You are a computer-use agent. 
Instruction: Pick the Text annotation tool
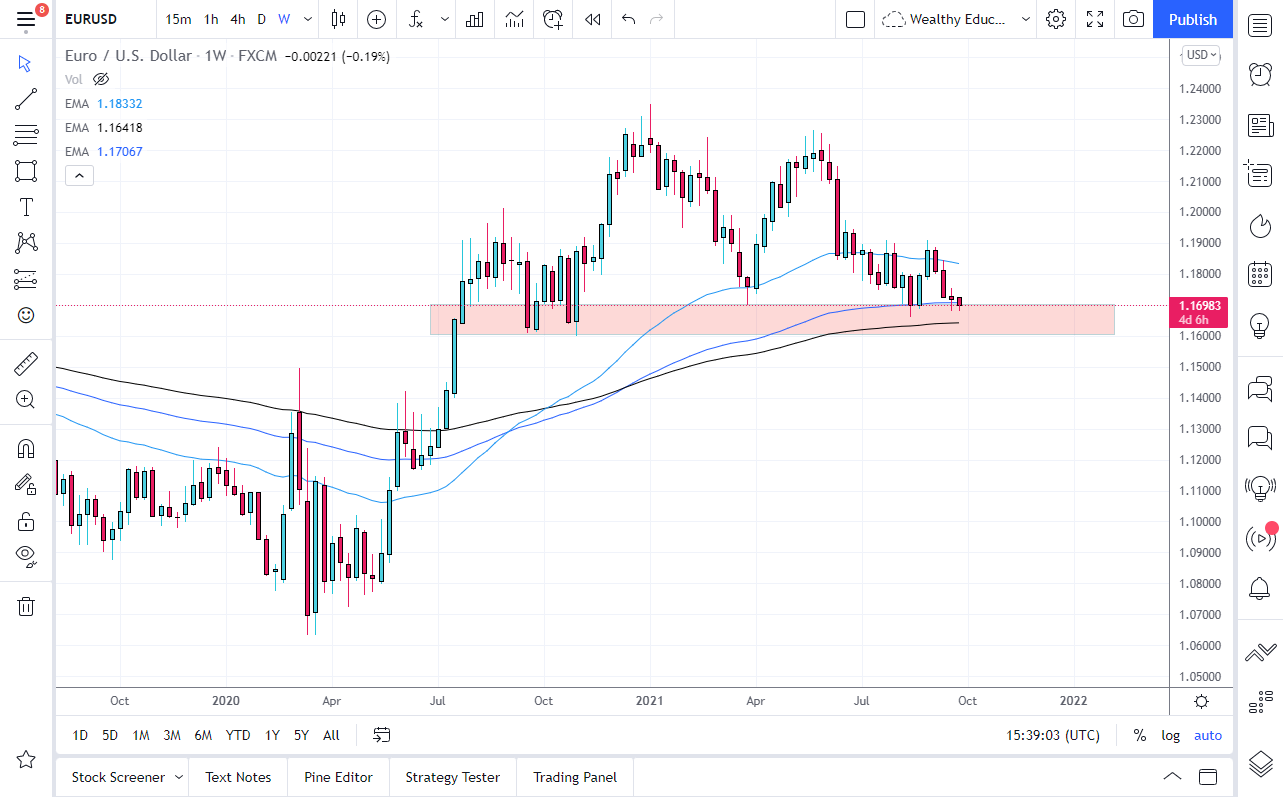(x=25, y=207)
